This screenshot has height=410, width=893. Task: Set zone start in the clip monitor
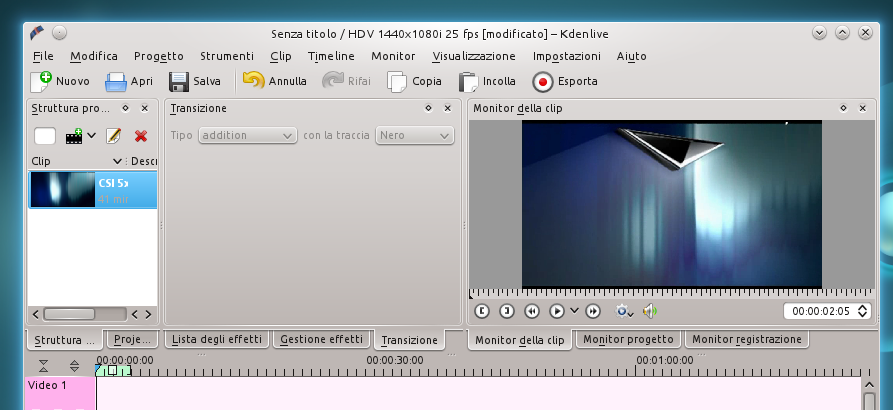coord(482,311)
